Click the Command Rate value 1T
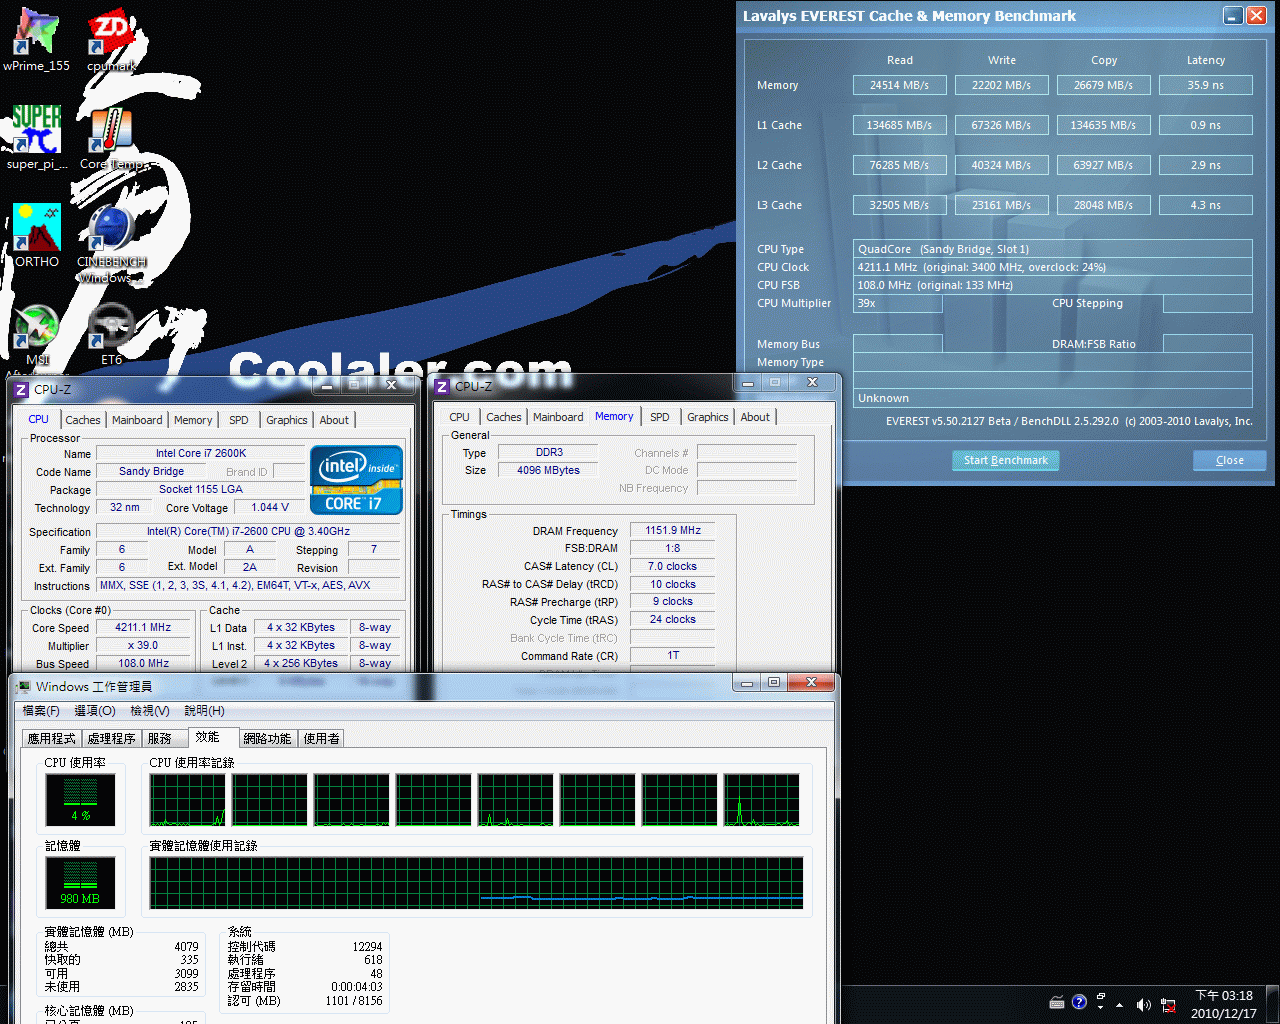1280x1024 pixels. pyautogui.click(x=673, y=655)
